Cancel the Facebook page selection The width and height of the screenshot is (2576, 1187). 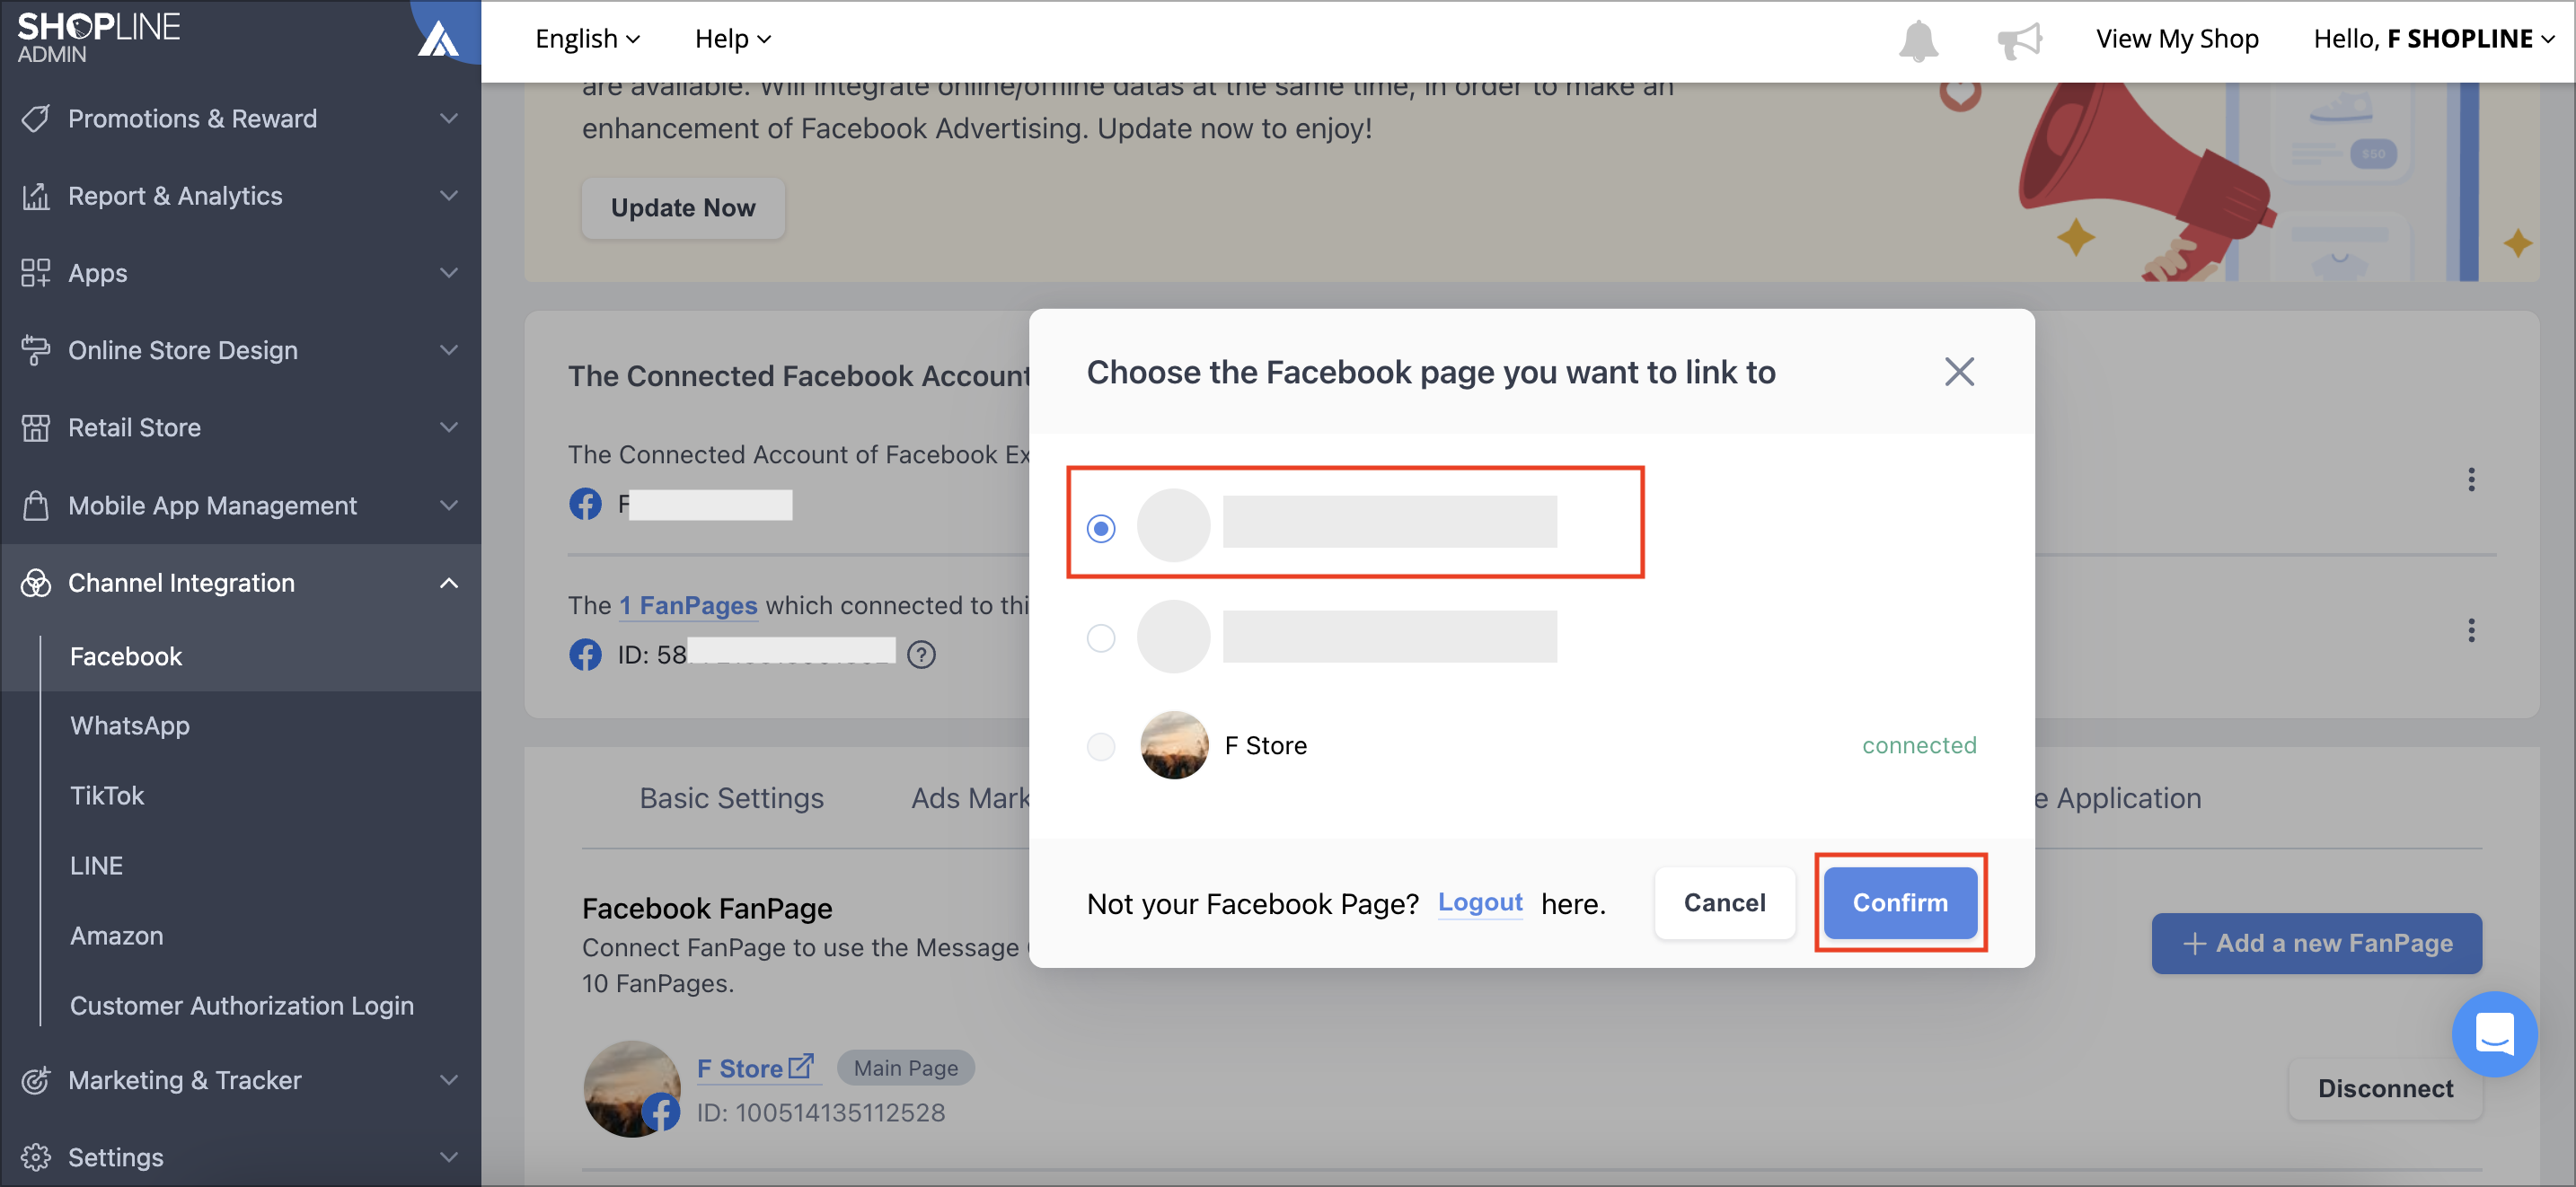[1725, 903]
